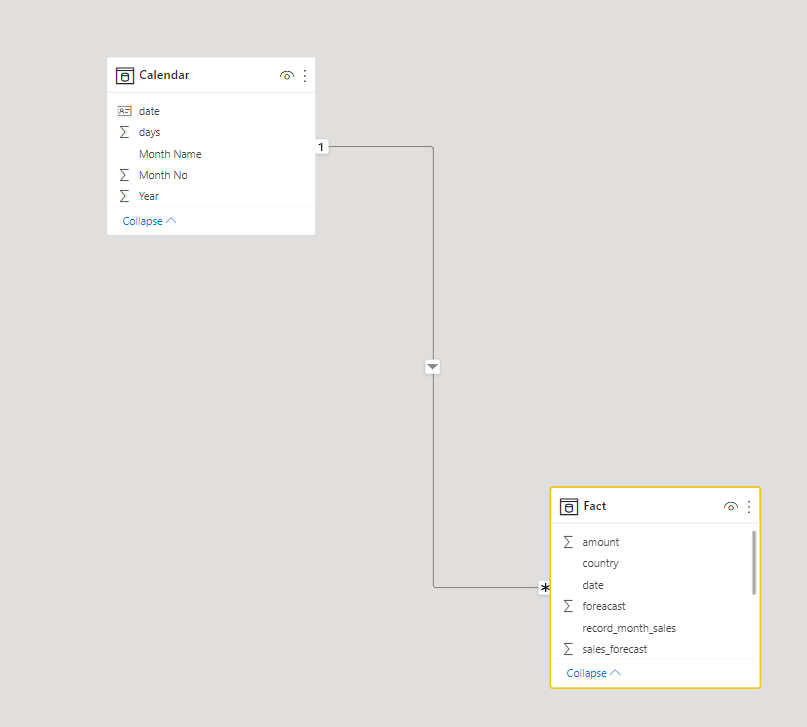
Task: Select the Year field in Calendar
Action: (211, 196)
